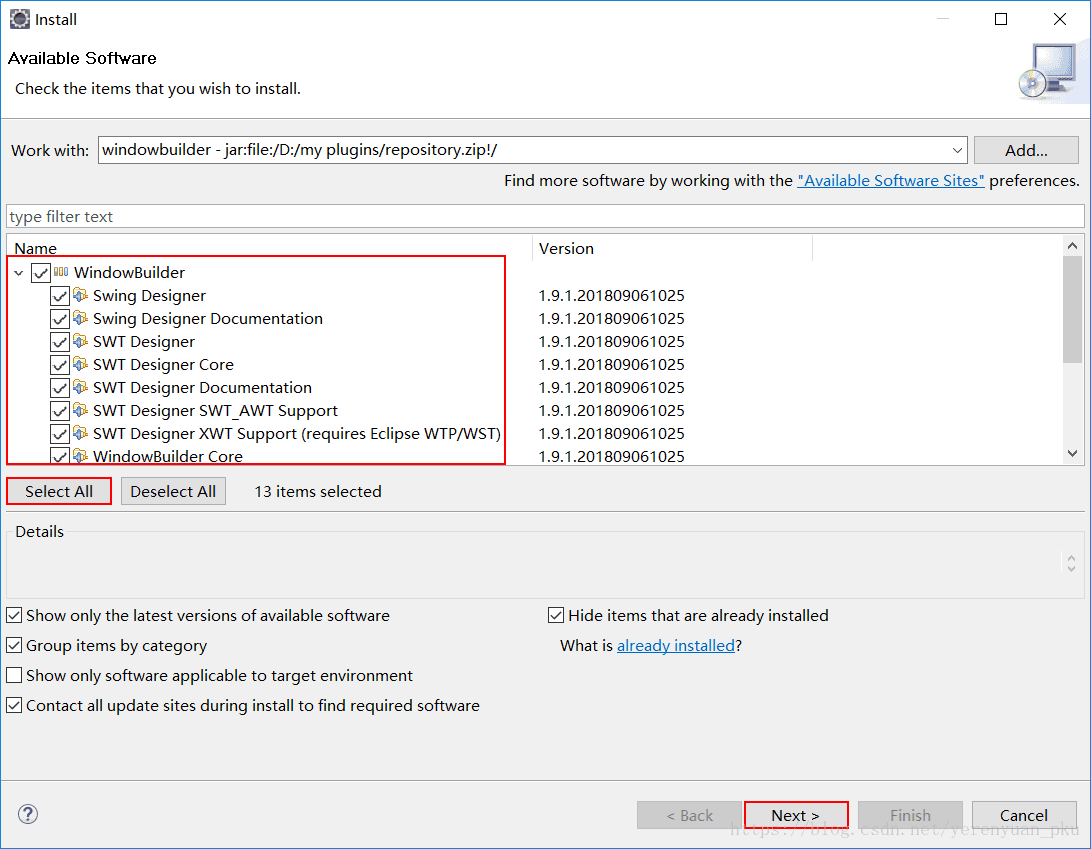
Task: Select the SWT Designer XWT Support row label
Action: coord(297,434)
